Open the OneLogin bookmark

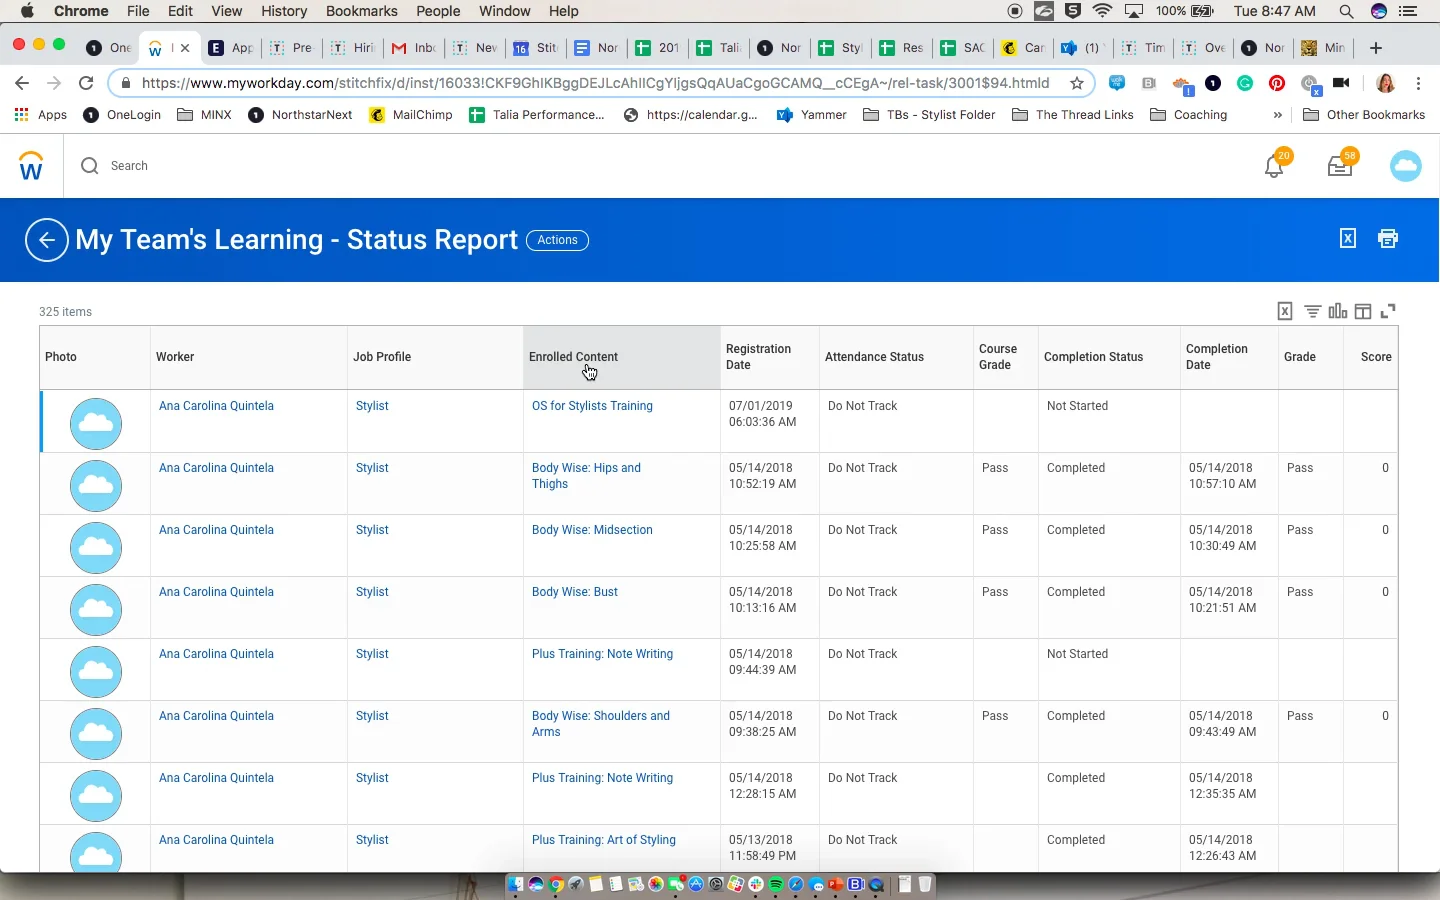(x=122, y=115)
